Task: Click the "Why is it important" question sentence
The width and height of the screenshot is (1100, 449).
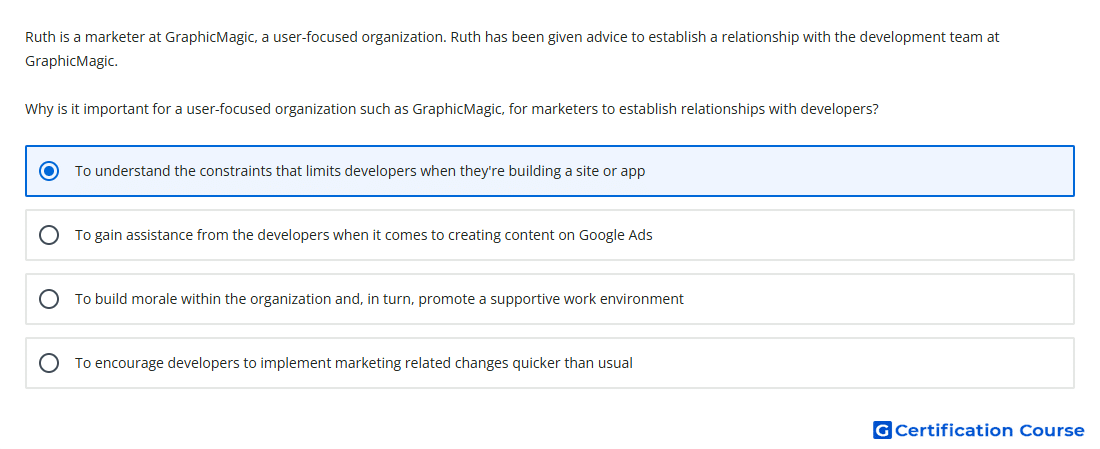Action: point(452,109)
